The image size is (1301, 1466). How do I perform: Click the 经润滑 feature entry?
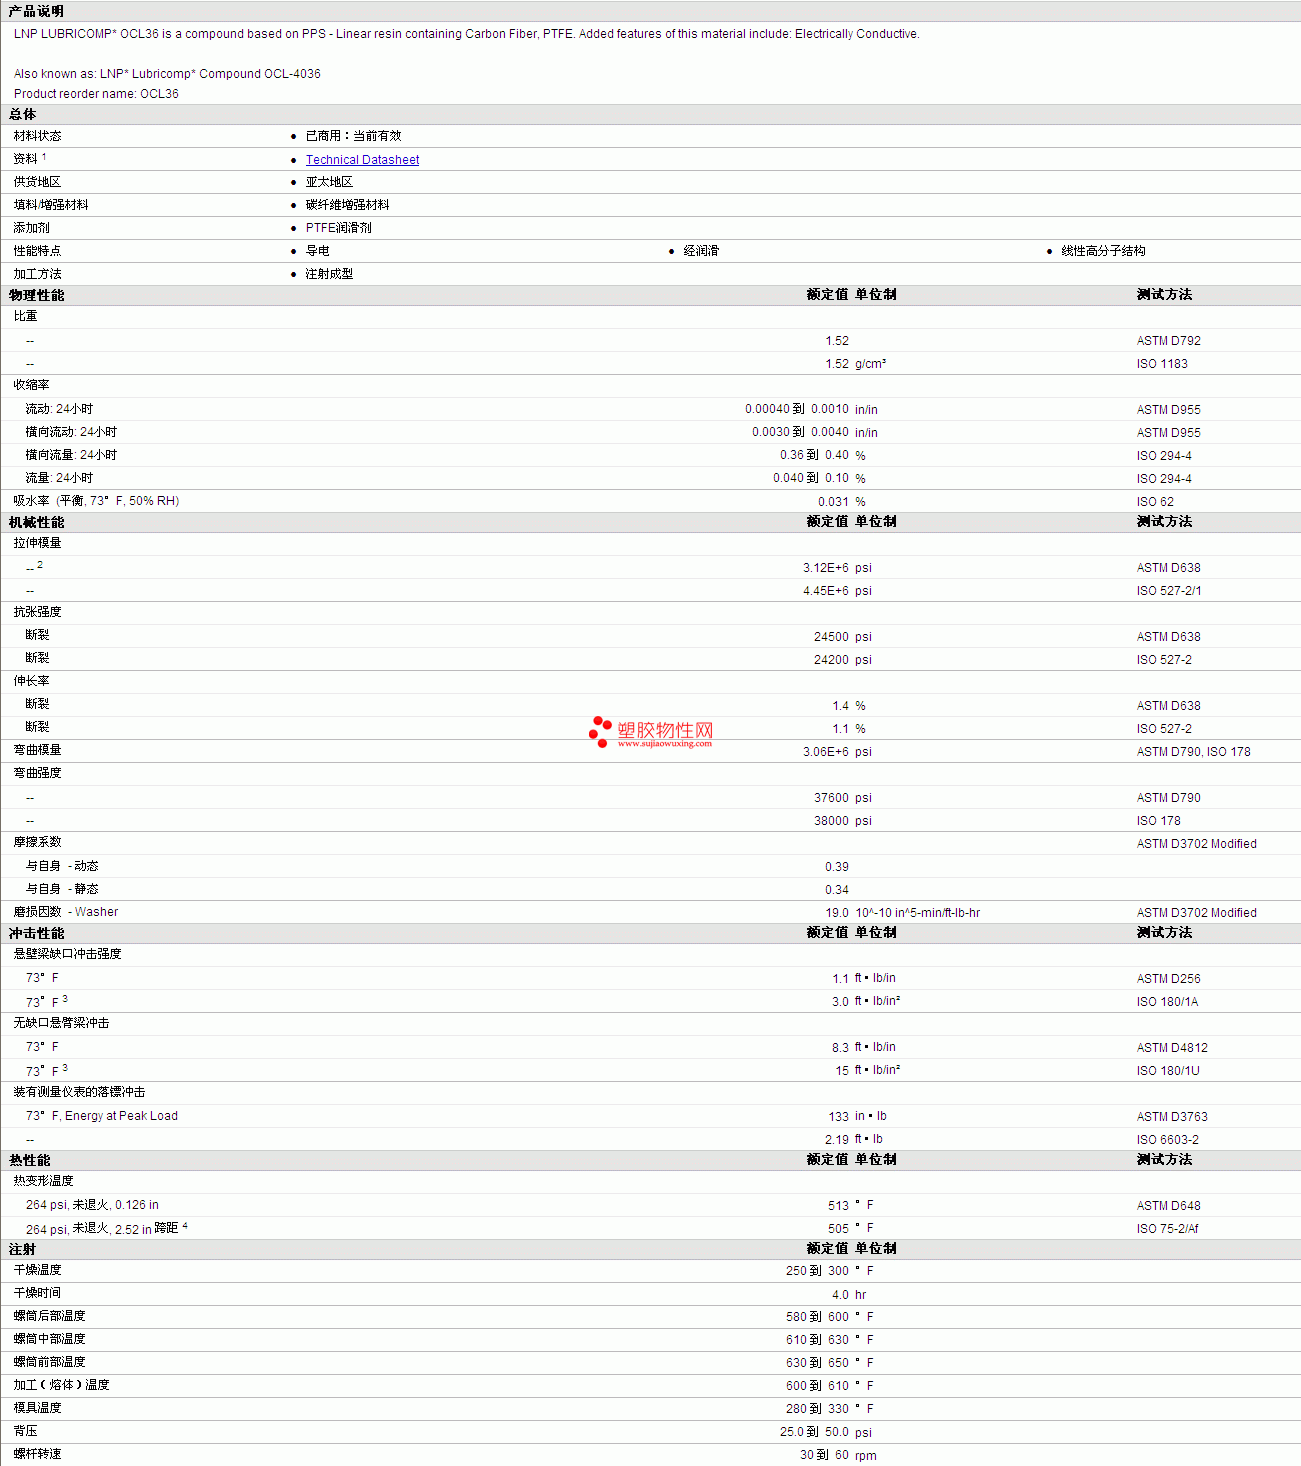(701, 251)
